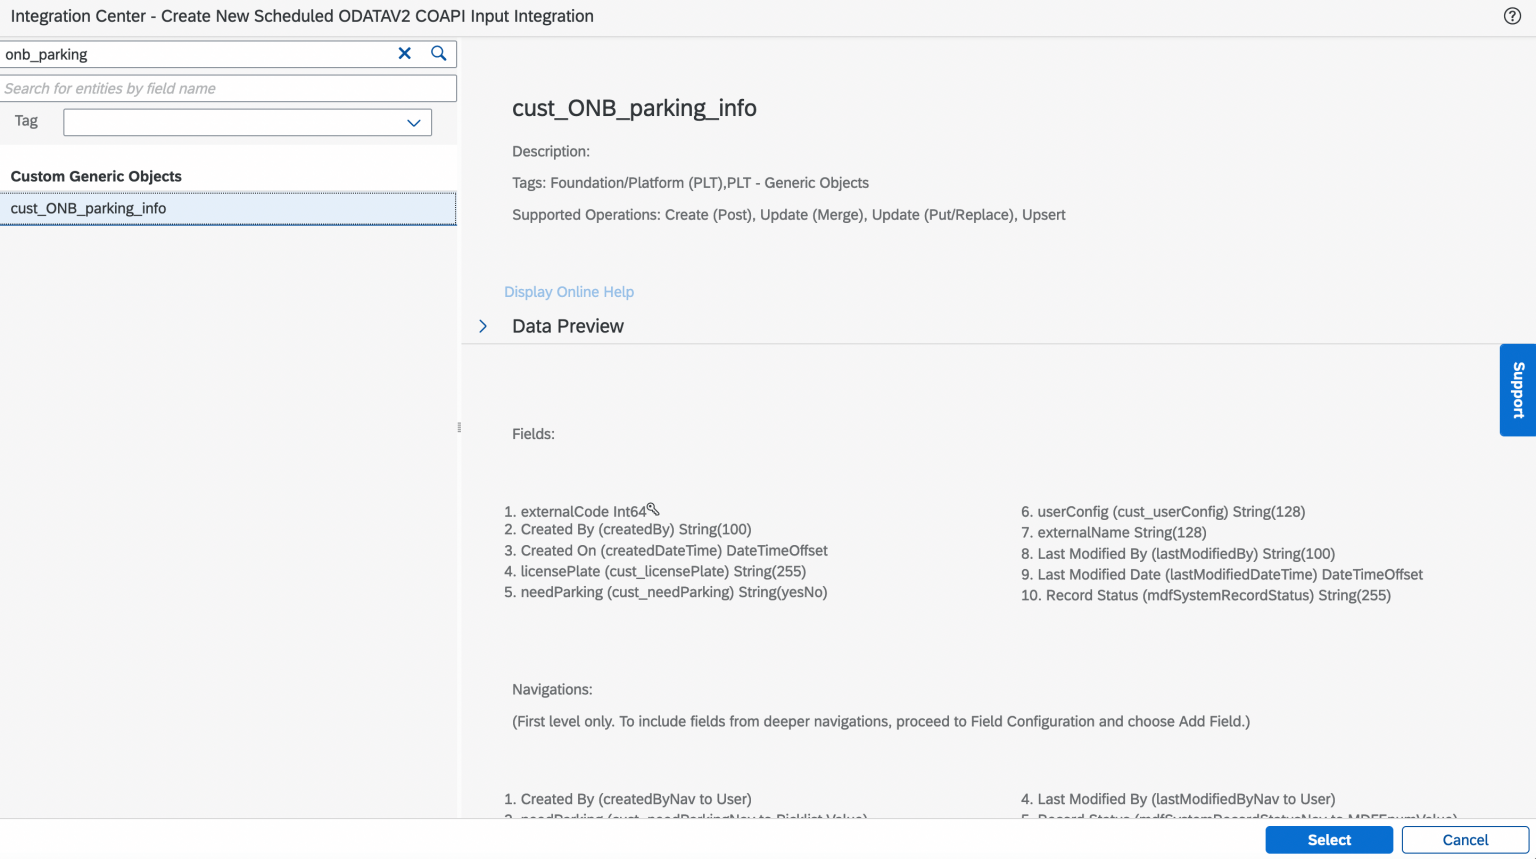Image resolution: width=1536 pixels, height=859 pixels.
Task: Click the disclosure arrow beside Data Preview
Action: click(483, 325)
